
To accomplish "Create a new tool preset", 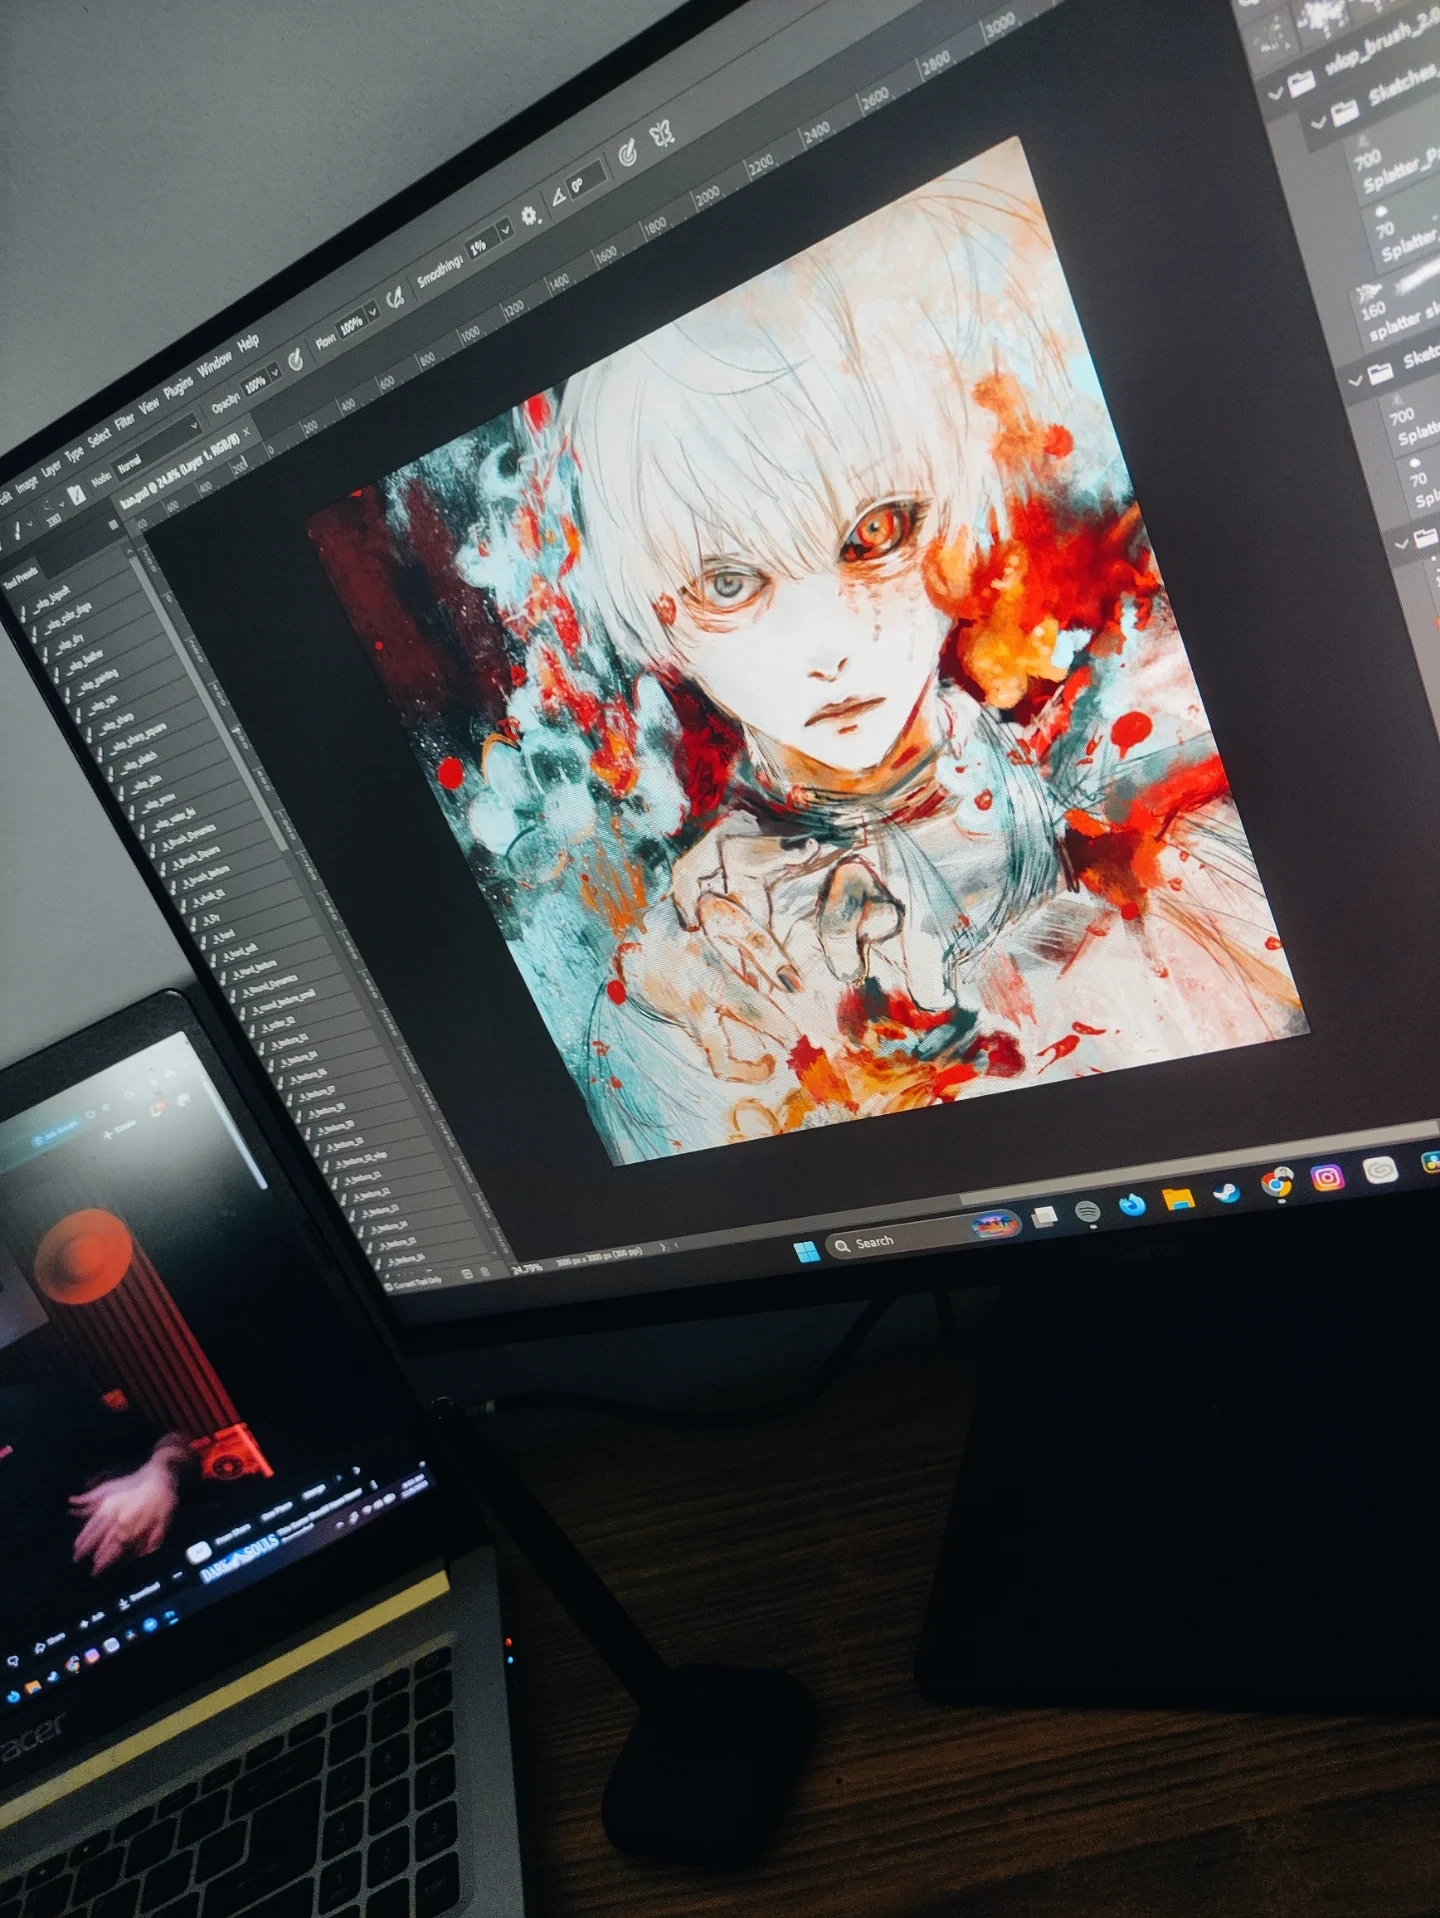I will coord(467,1274).
